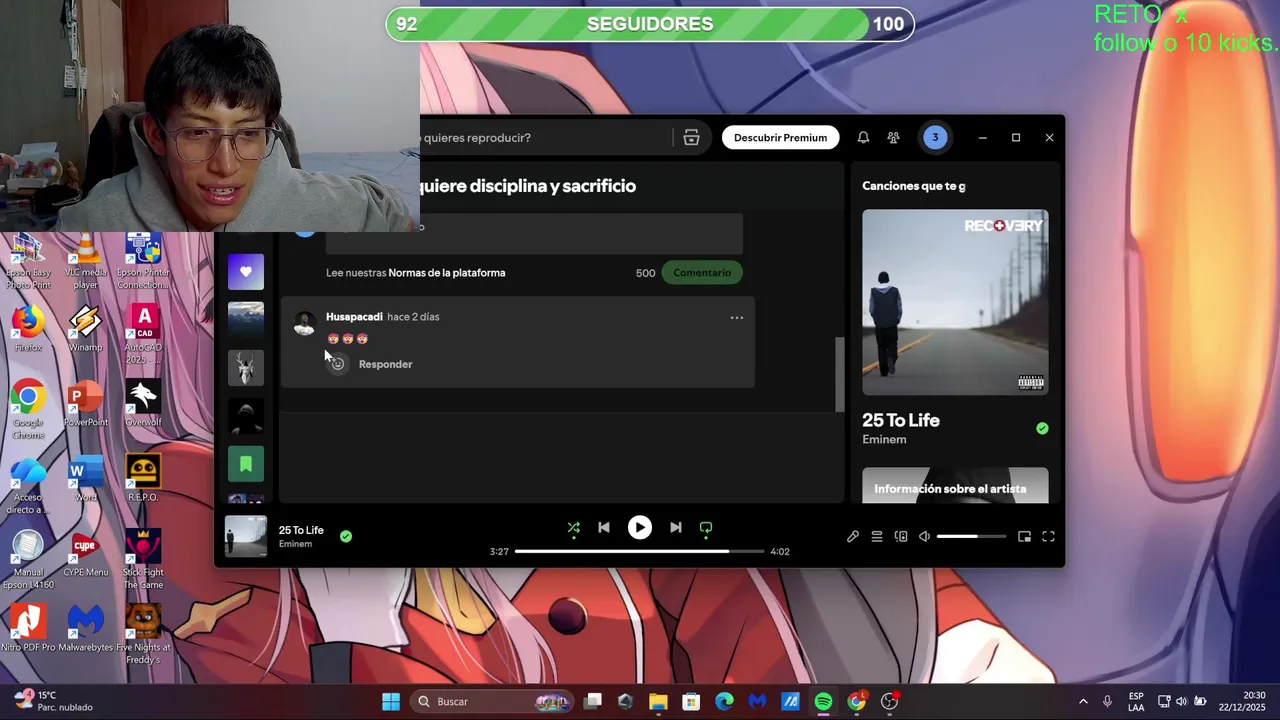Toggle repeat mode in Spotify
The image size is (1280, 720).
pyautogui.click(x=706, y=528)
